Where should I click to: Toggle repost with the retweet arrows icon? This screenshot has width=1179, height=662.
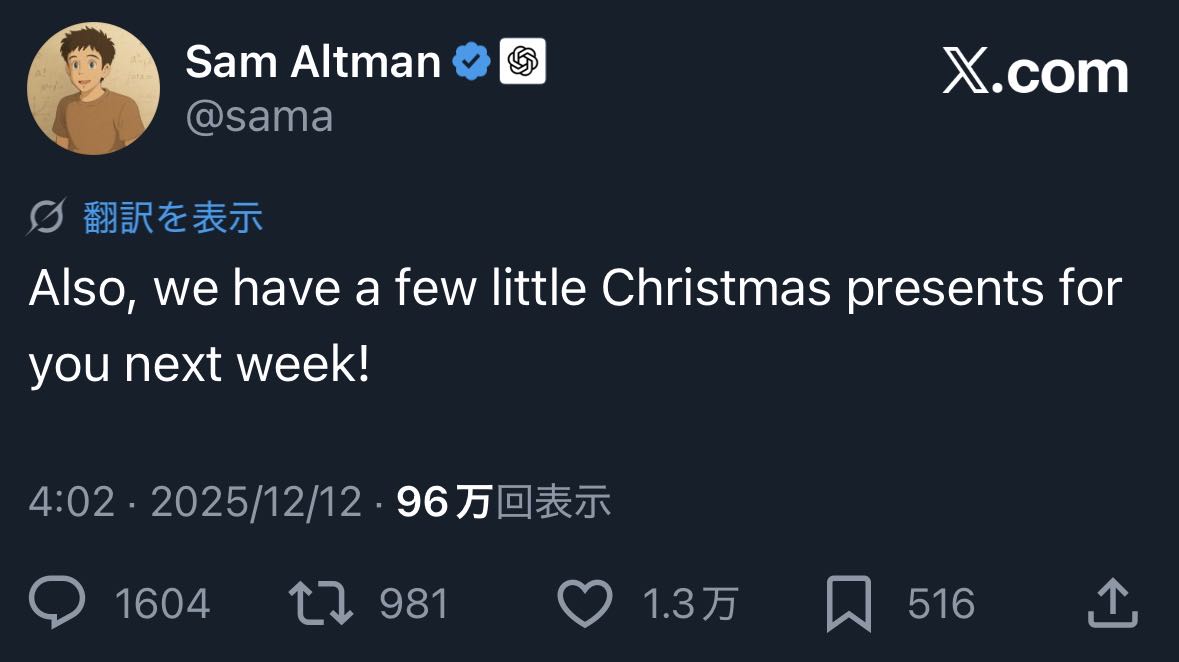(320, 603)
